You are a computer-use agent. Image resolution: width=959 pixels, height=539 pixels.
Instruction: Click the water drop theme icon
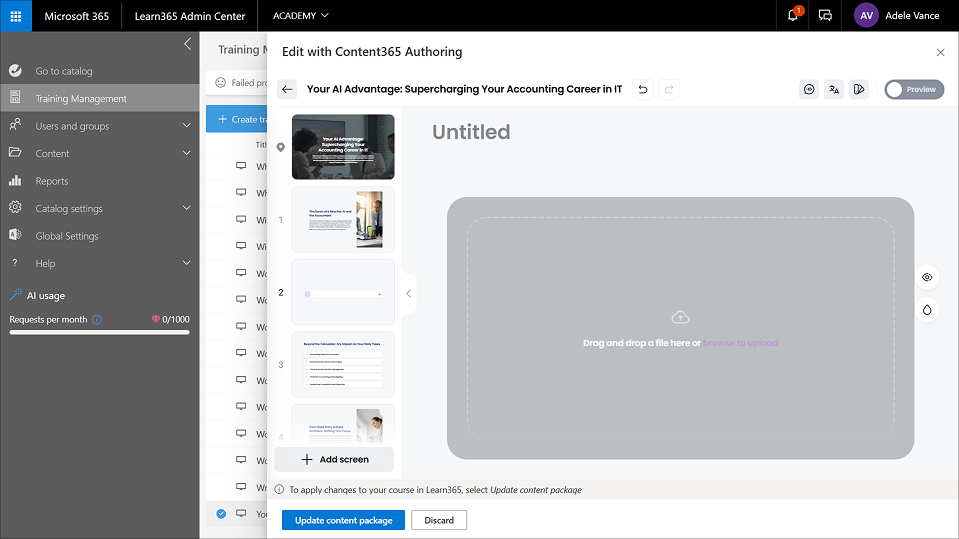(x=927, y=310)
